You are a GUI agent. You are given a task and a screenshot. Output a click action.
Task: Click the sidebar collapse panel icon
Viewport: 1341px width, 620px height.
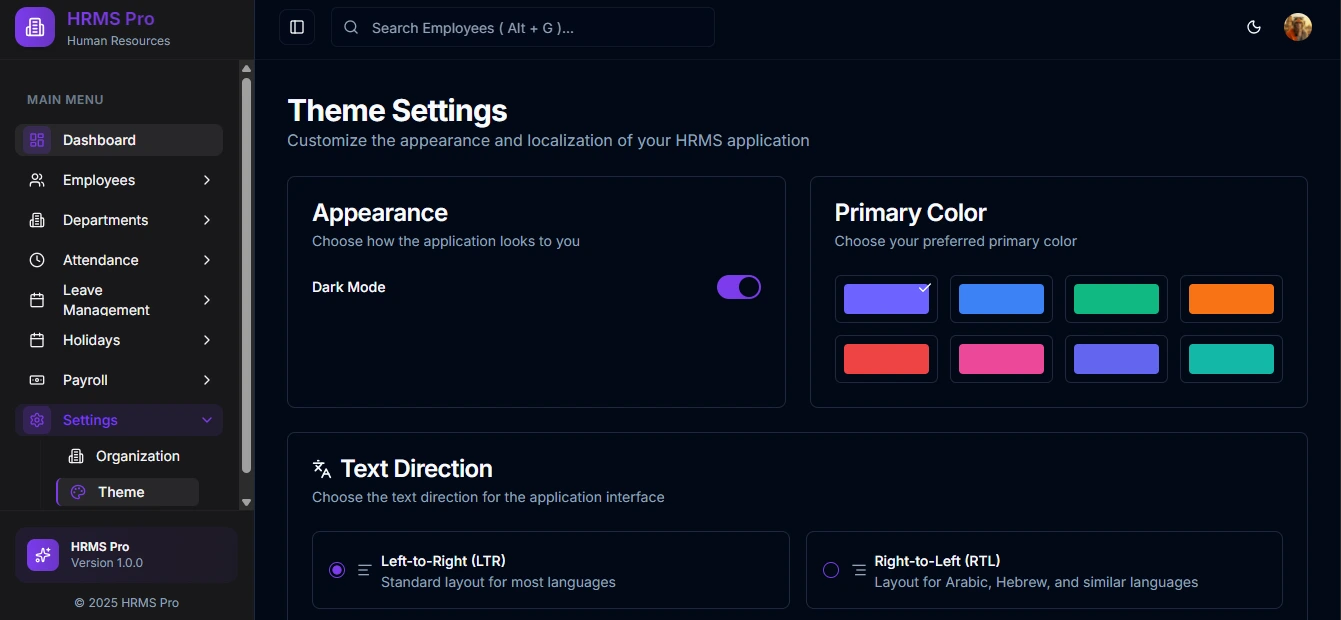297,27
